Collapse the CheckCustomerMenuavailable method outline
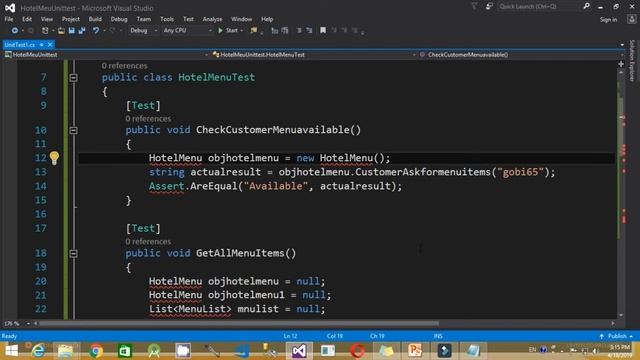This screenshot has height=360, width=640. [73, 131]
